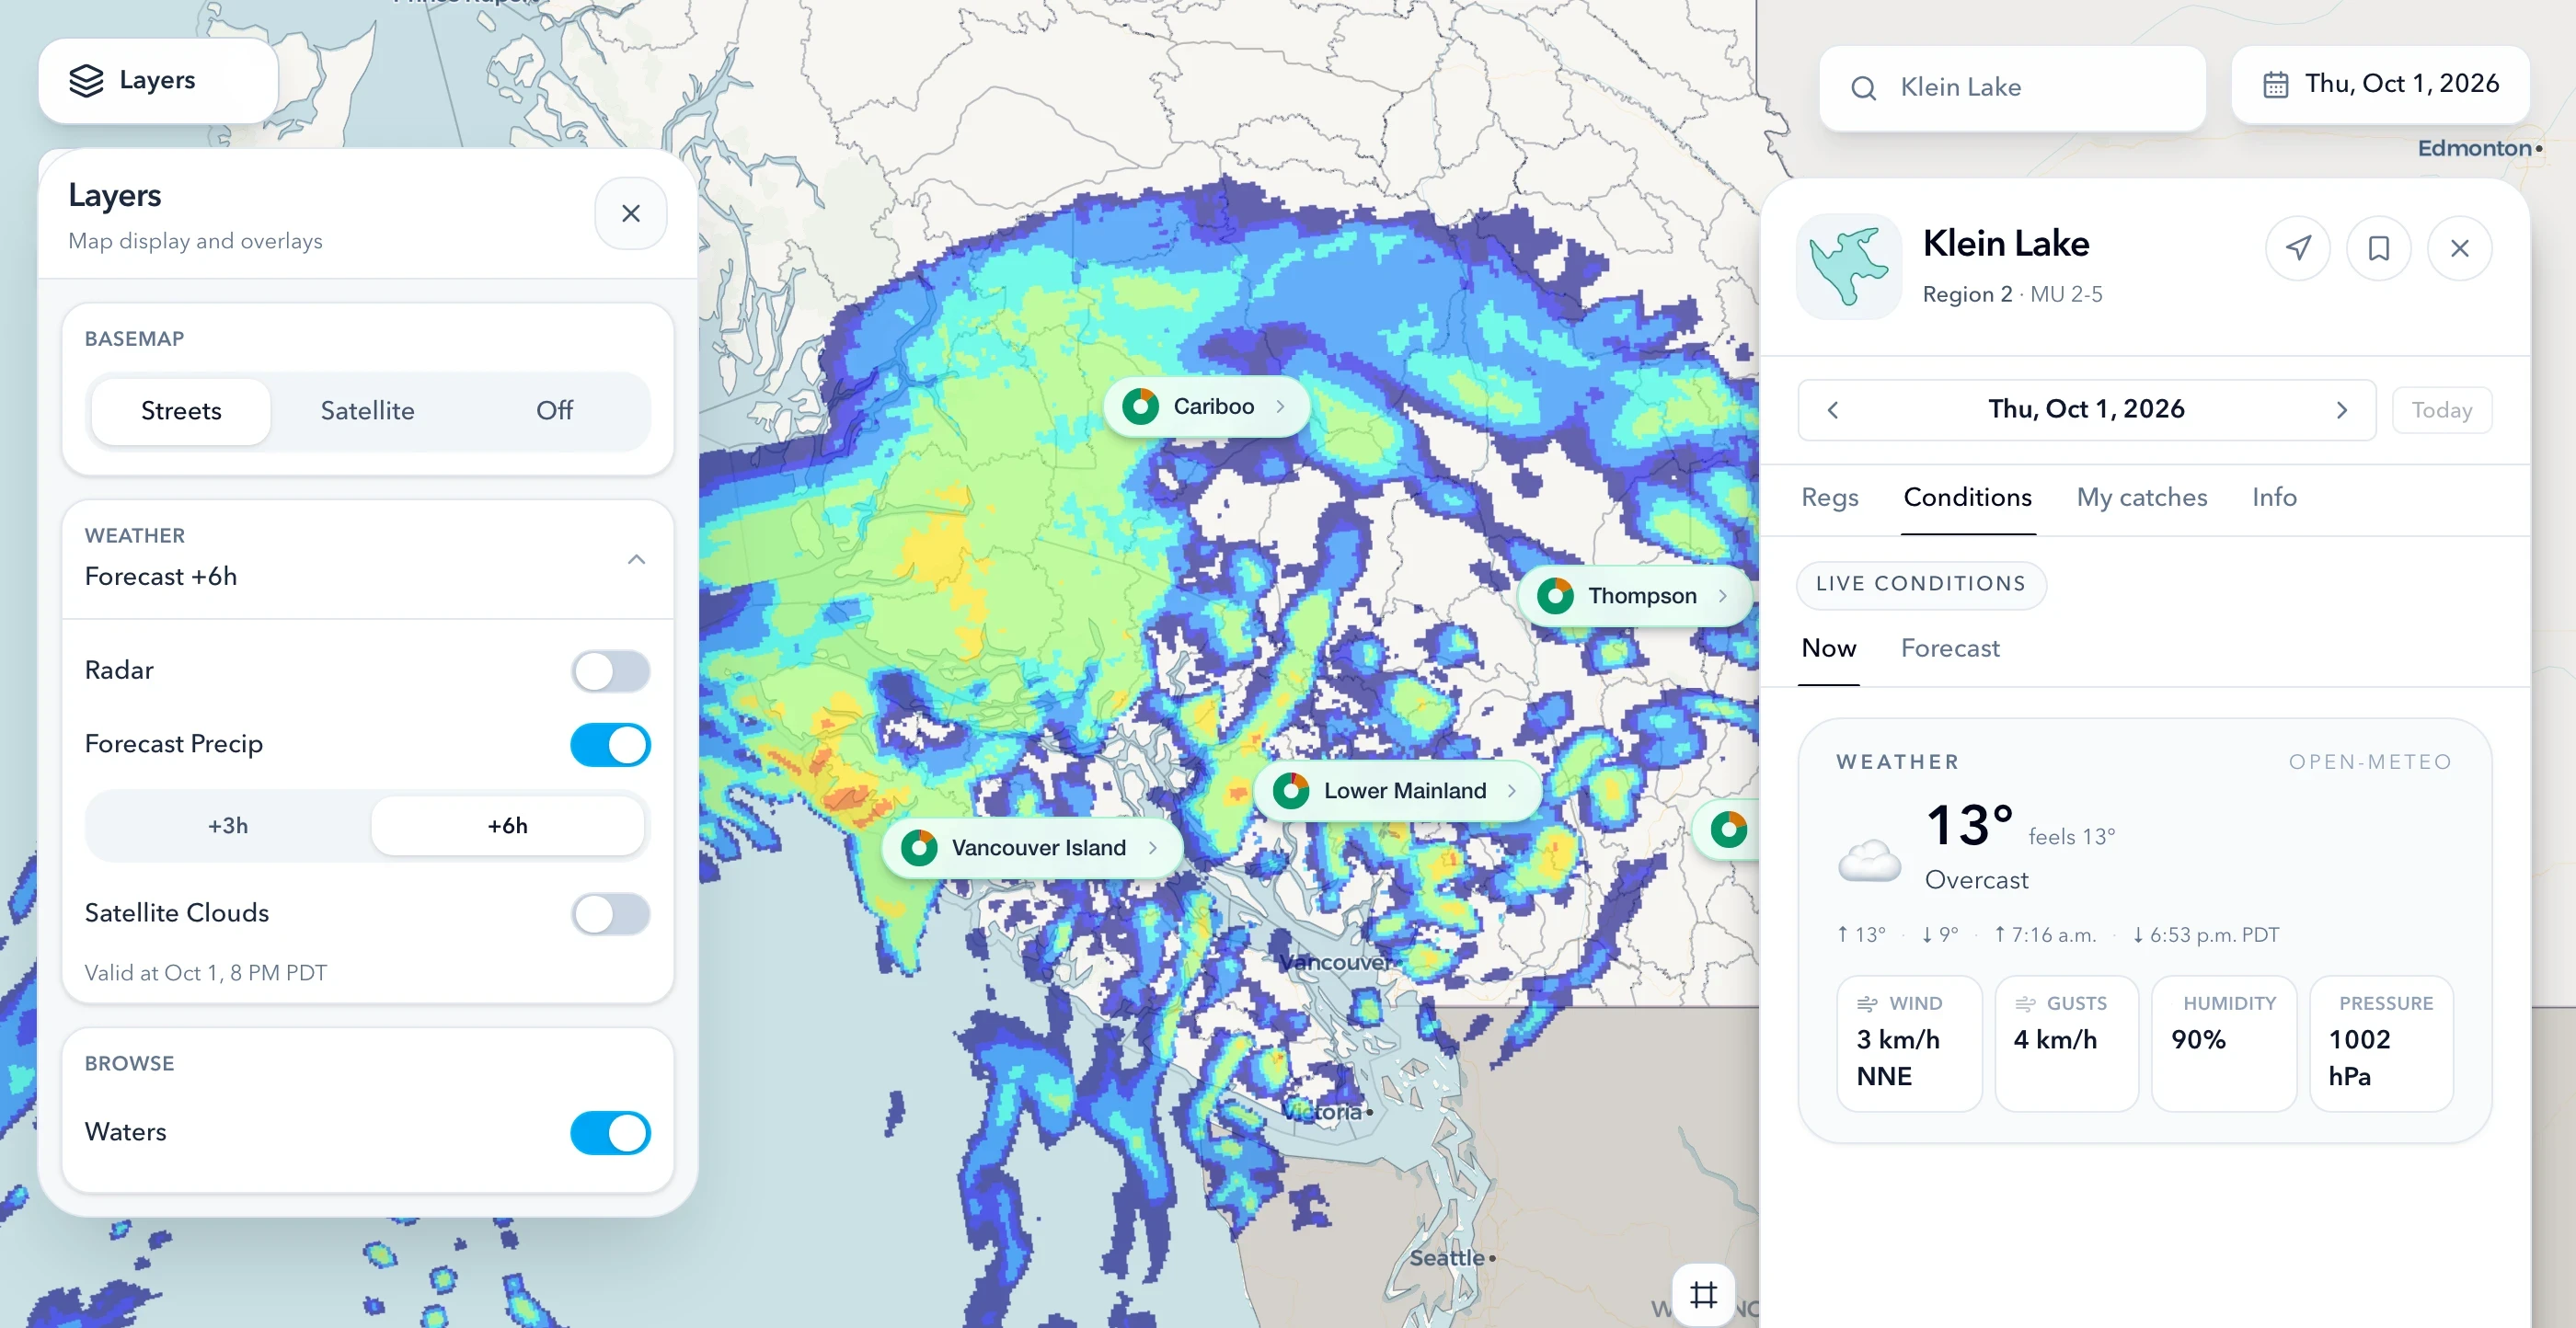Click the 'Valid at Oct 1, 8 PM PDT' text
Image resolution: width=2576 pixels, height=1328 pixels.
coord(206,973)
